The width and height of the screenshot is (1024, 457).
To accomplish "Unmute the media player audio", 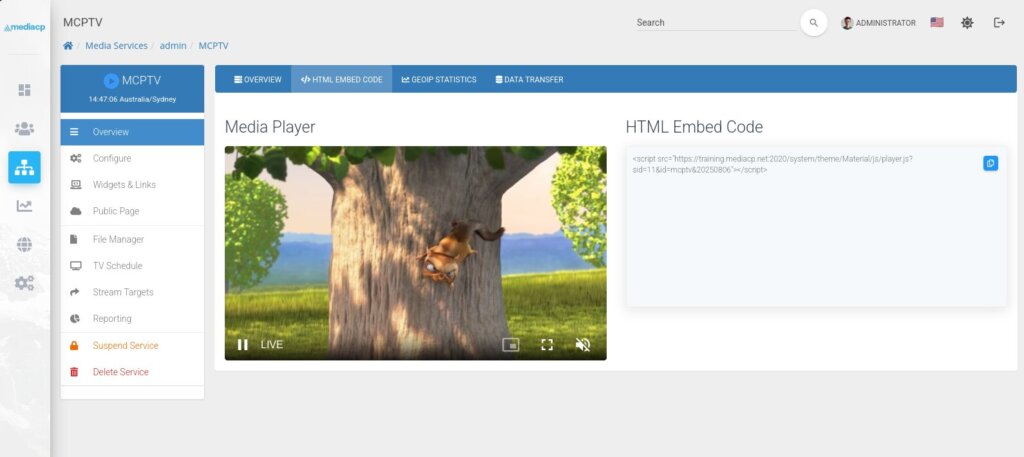I will click(x=583, y=345).
